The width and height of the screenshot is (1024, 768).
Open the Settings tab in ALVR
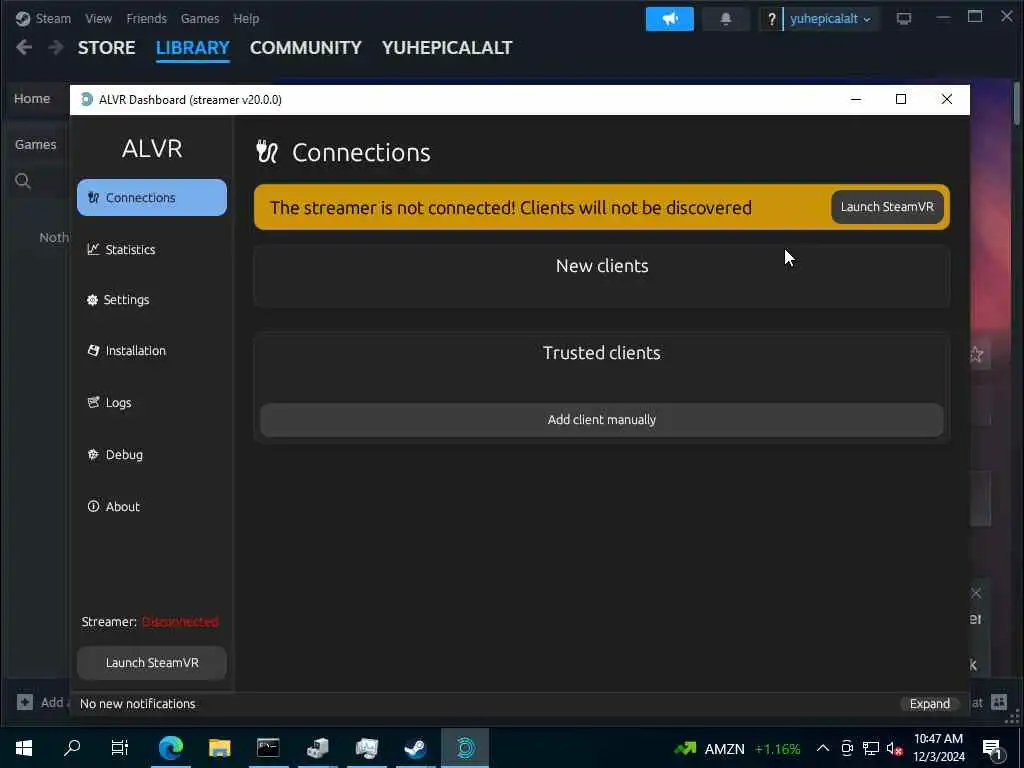[x=118, y=300]
